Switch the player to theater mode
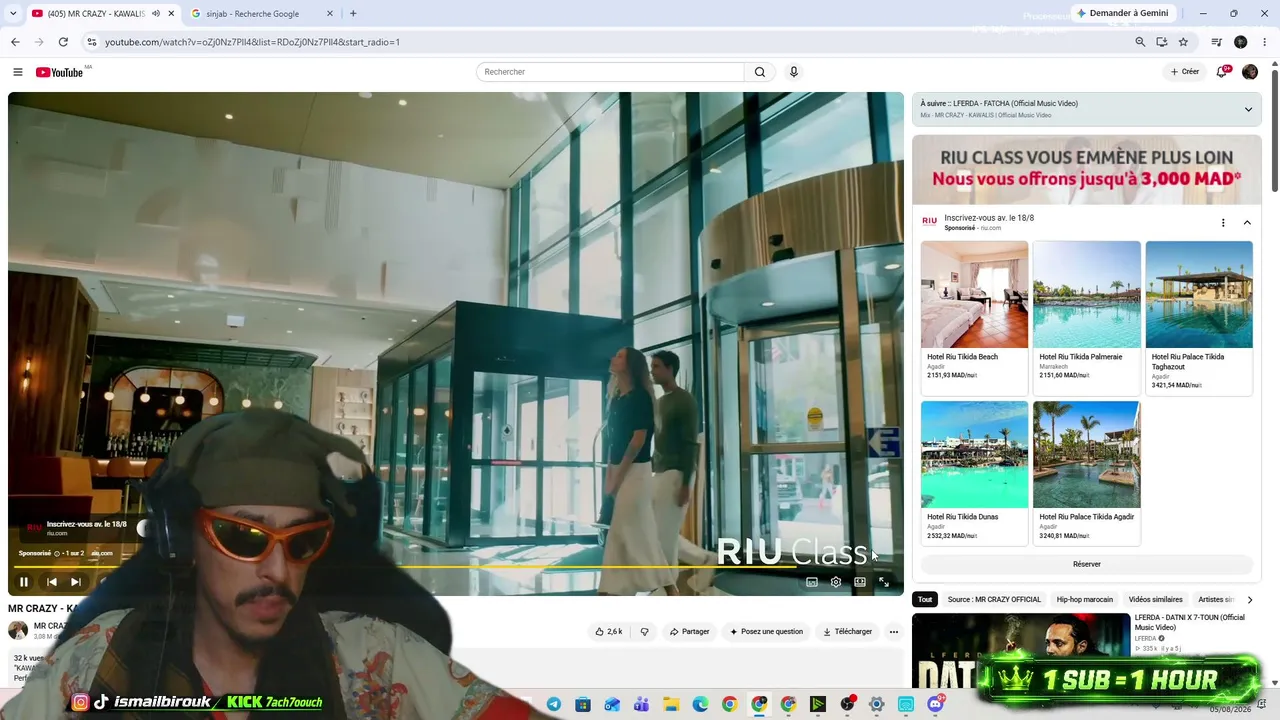This screenshot has height=720, width=1280. point(860,582)
